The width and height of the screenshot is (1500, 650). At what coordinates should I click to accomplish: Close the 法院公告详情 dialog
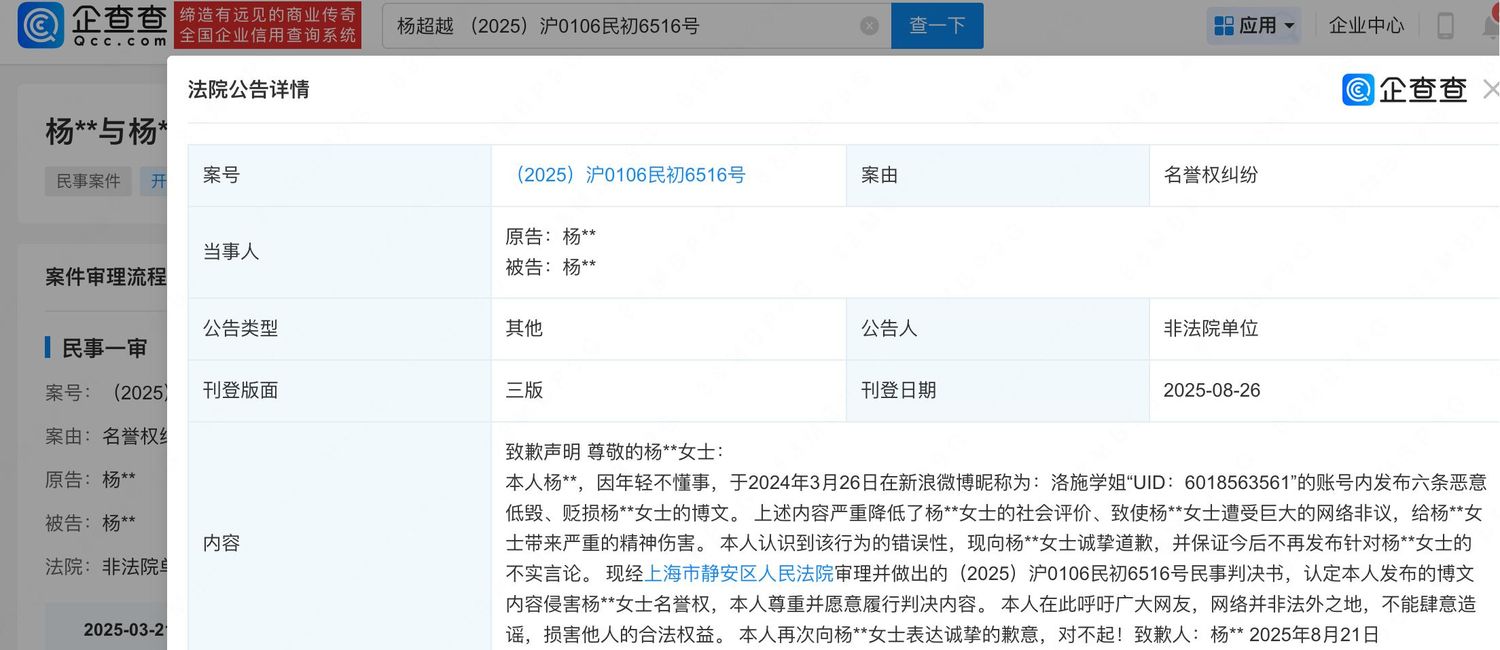pyautogui.click(x=1490, y=90)
